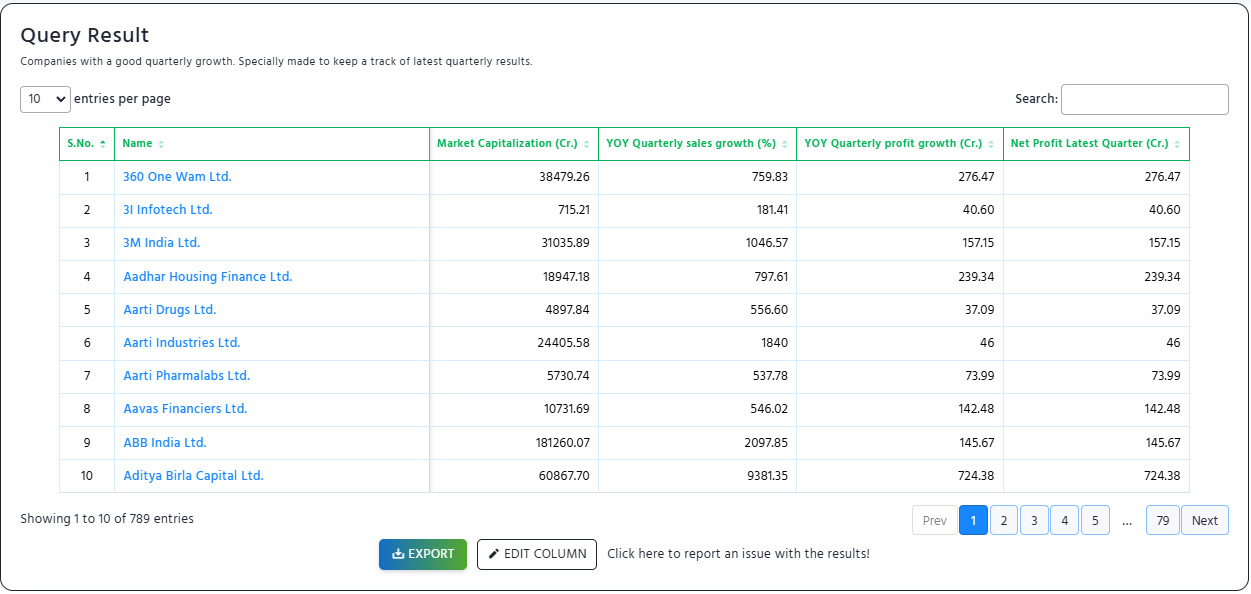Focus the Search input field
The image size is (1251, 594).
pyautogui.click(x=1145, y=99)
